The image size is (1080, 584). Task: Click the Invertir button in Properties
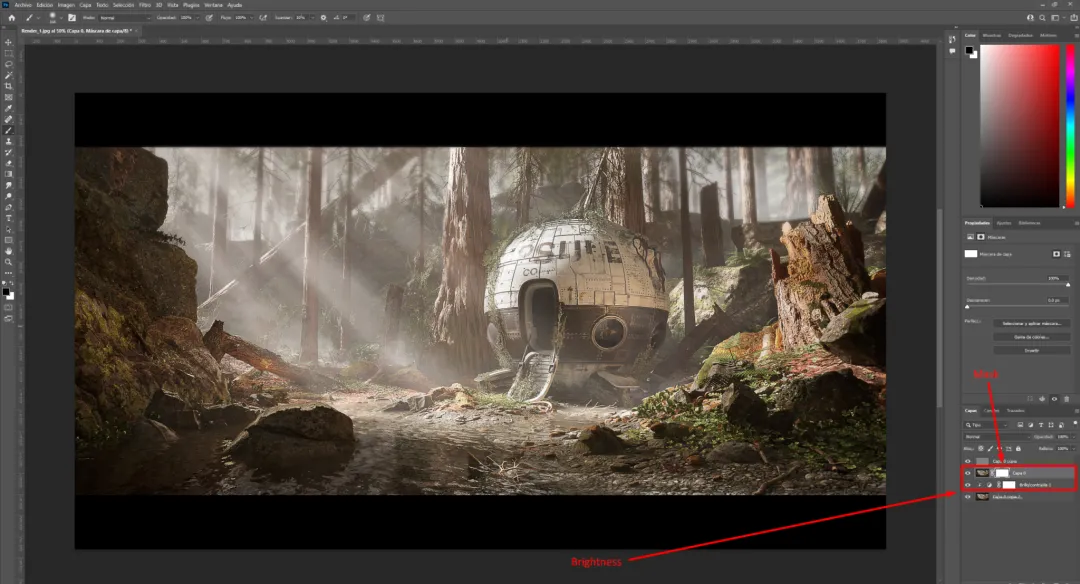(x=1031, y=351)
